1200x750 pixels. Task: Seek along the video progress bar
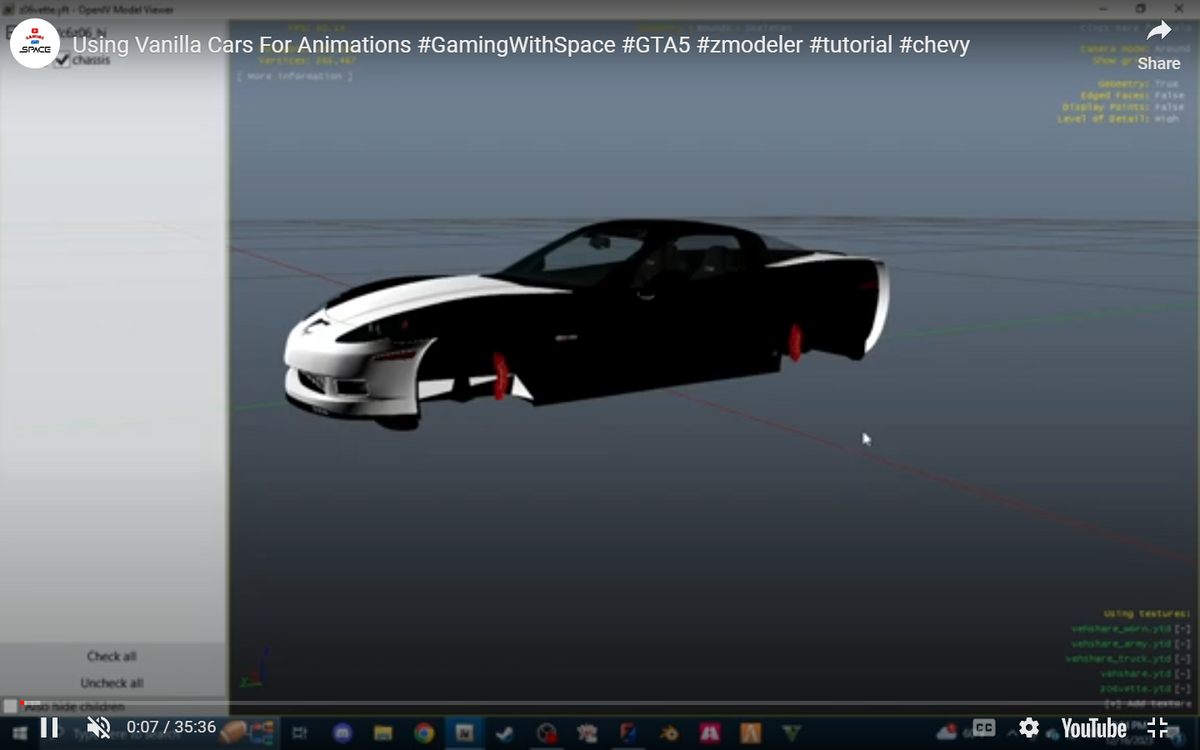tap(600, 703)
